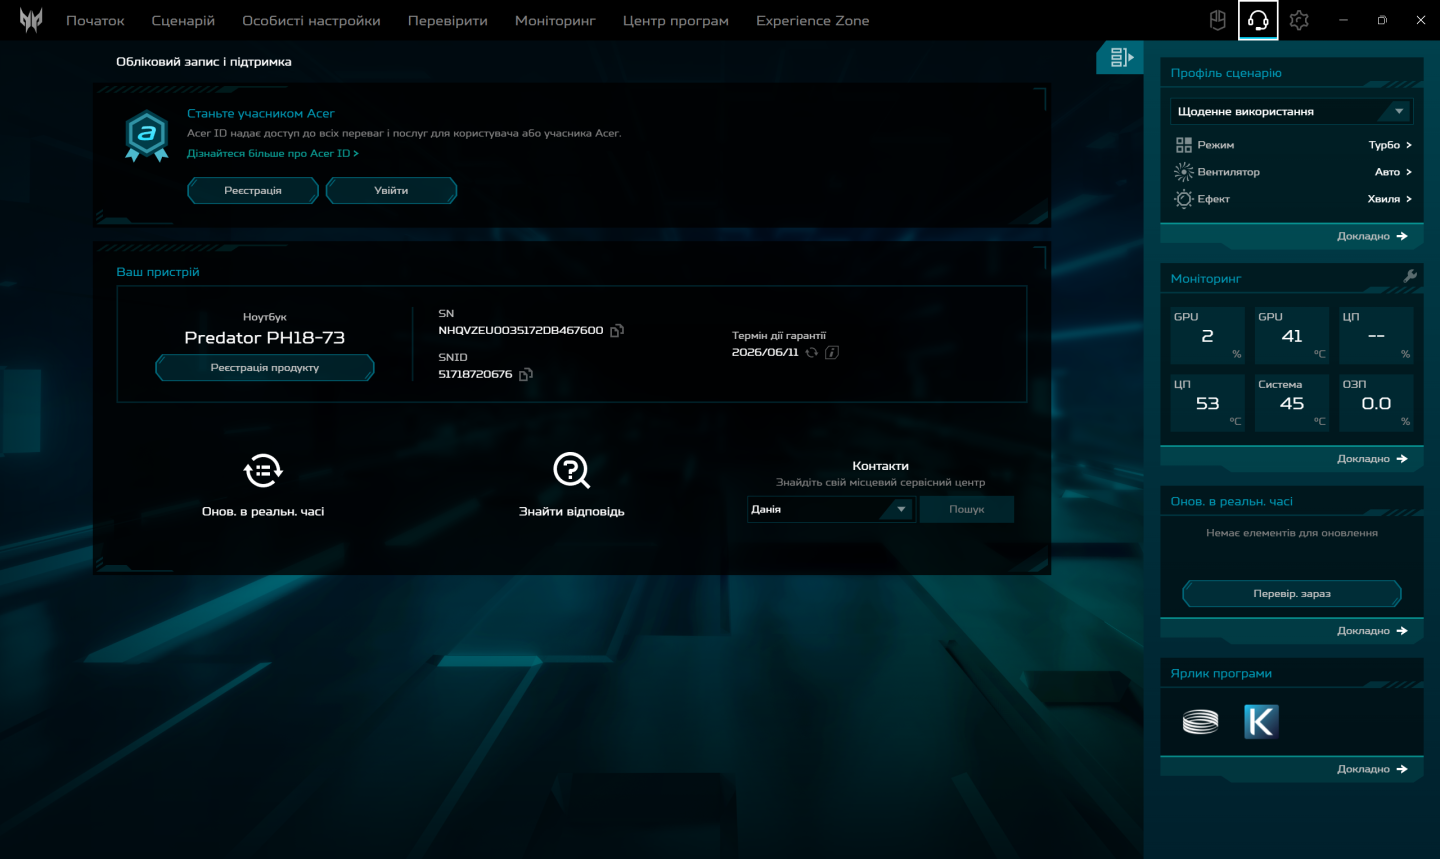This screenshot has height=859, width=1440.
Task: Open the mouse device icon in the top bar
Action: tap(1218, 20)
